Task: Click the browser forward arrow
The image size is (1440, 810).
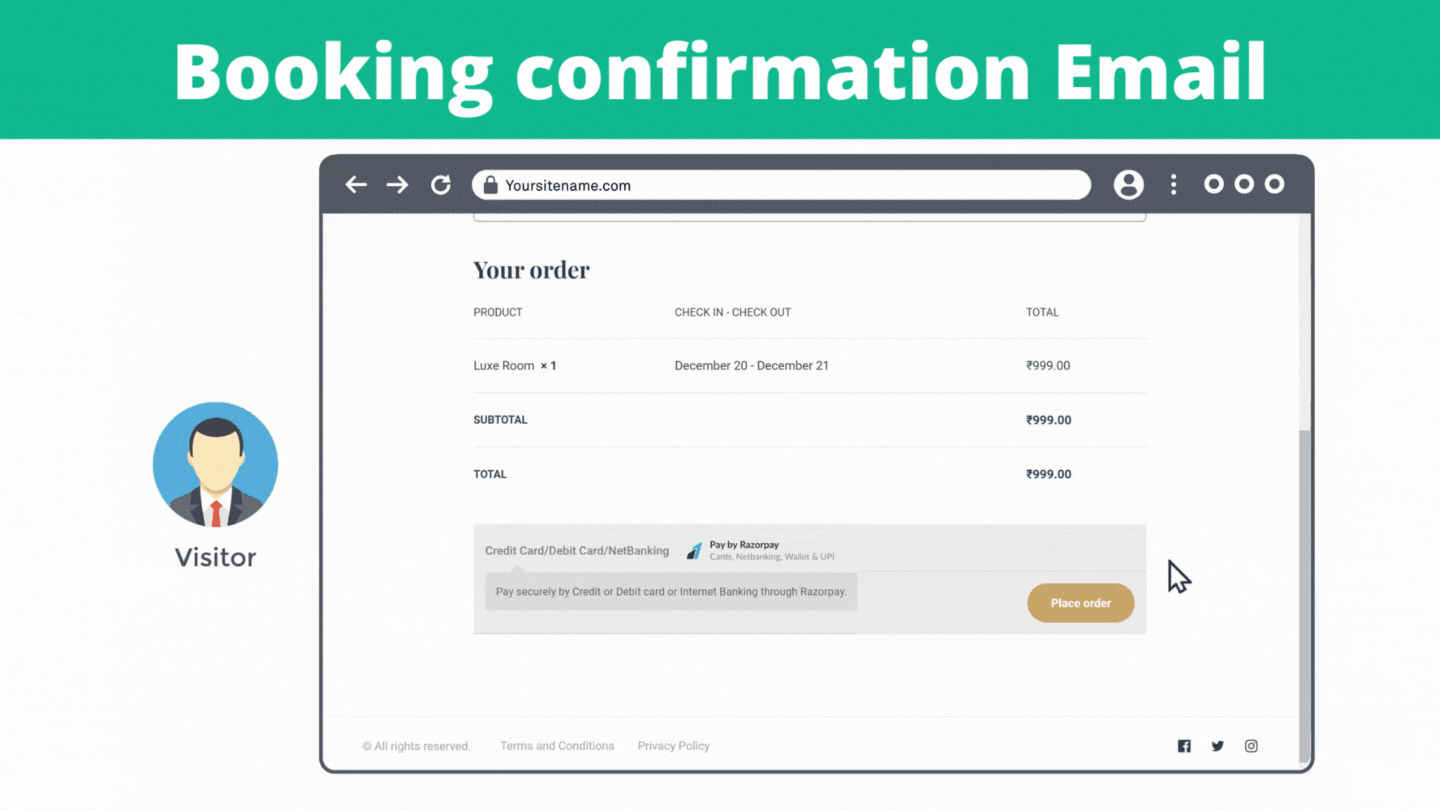Action: coord(397,185)
